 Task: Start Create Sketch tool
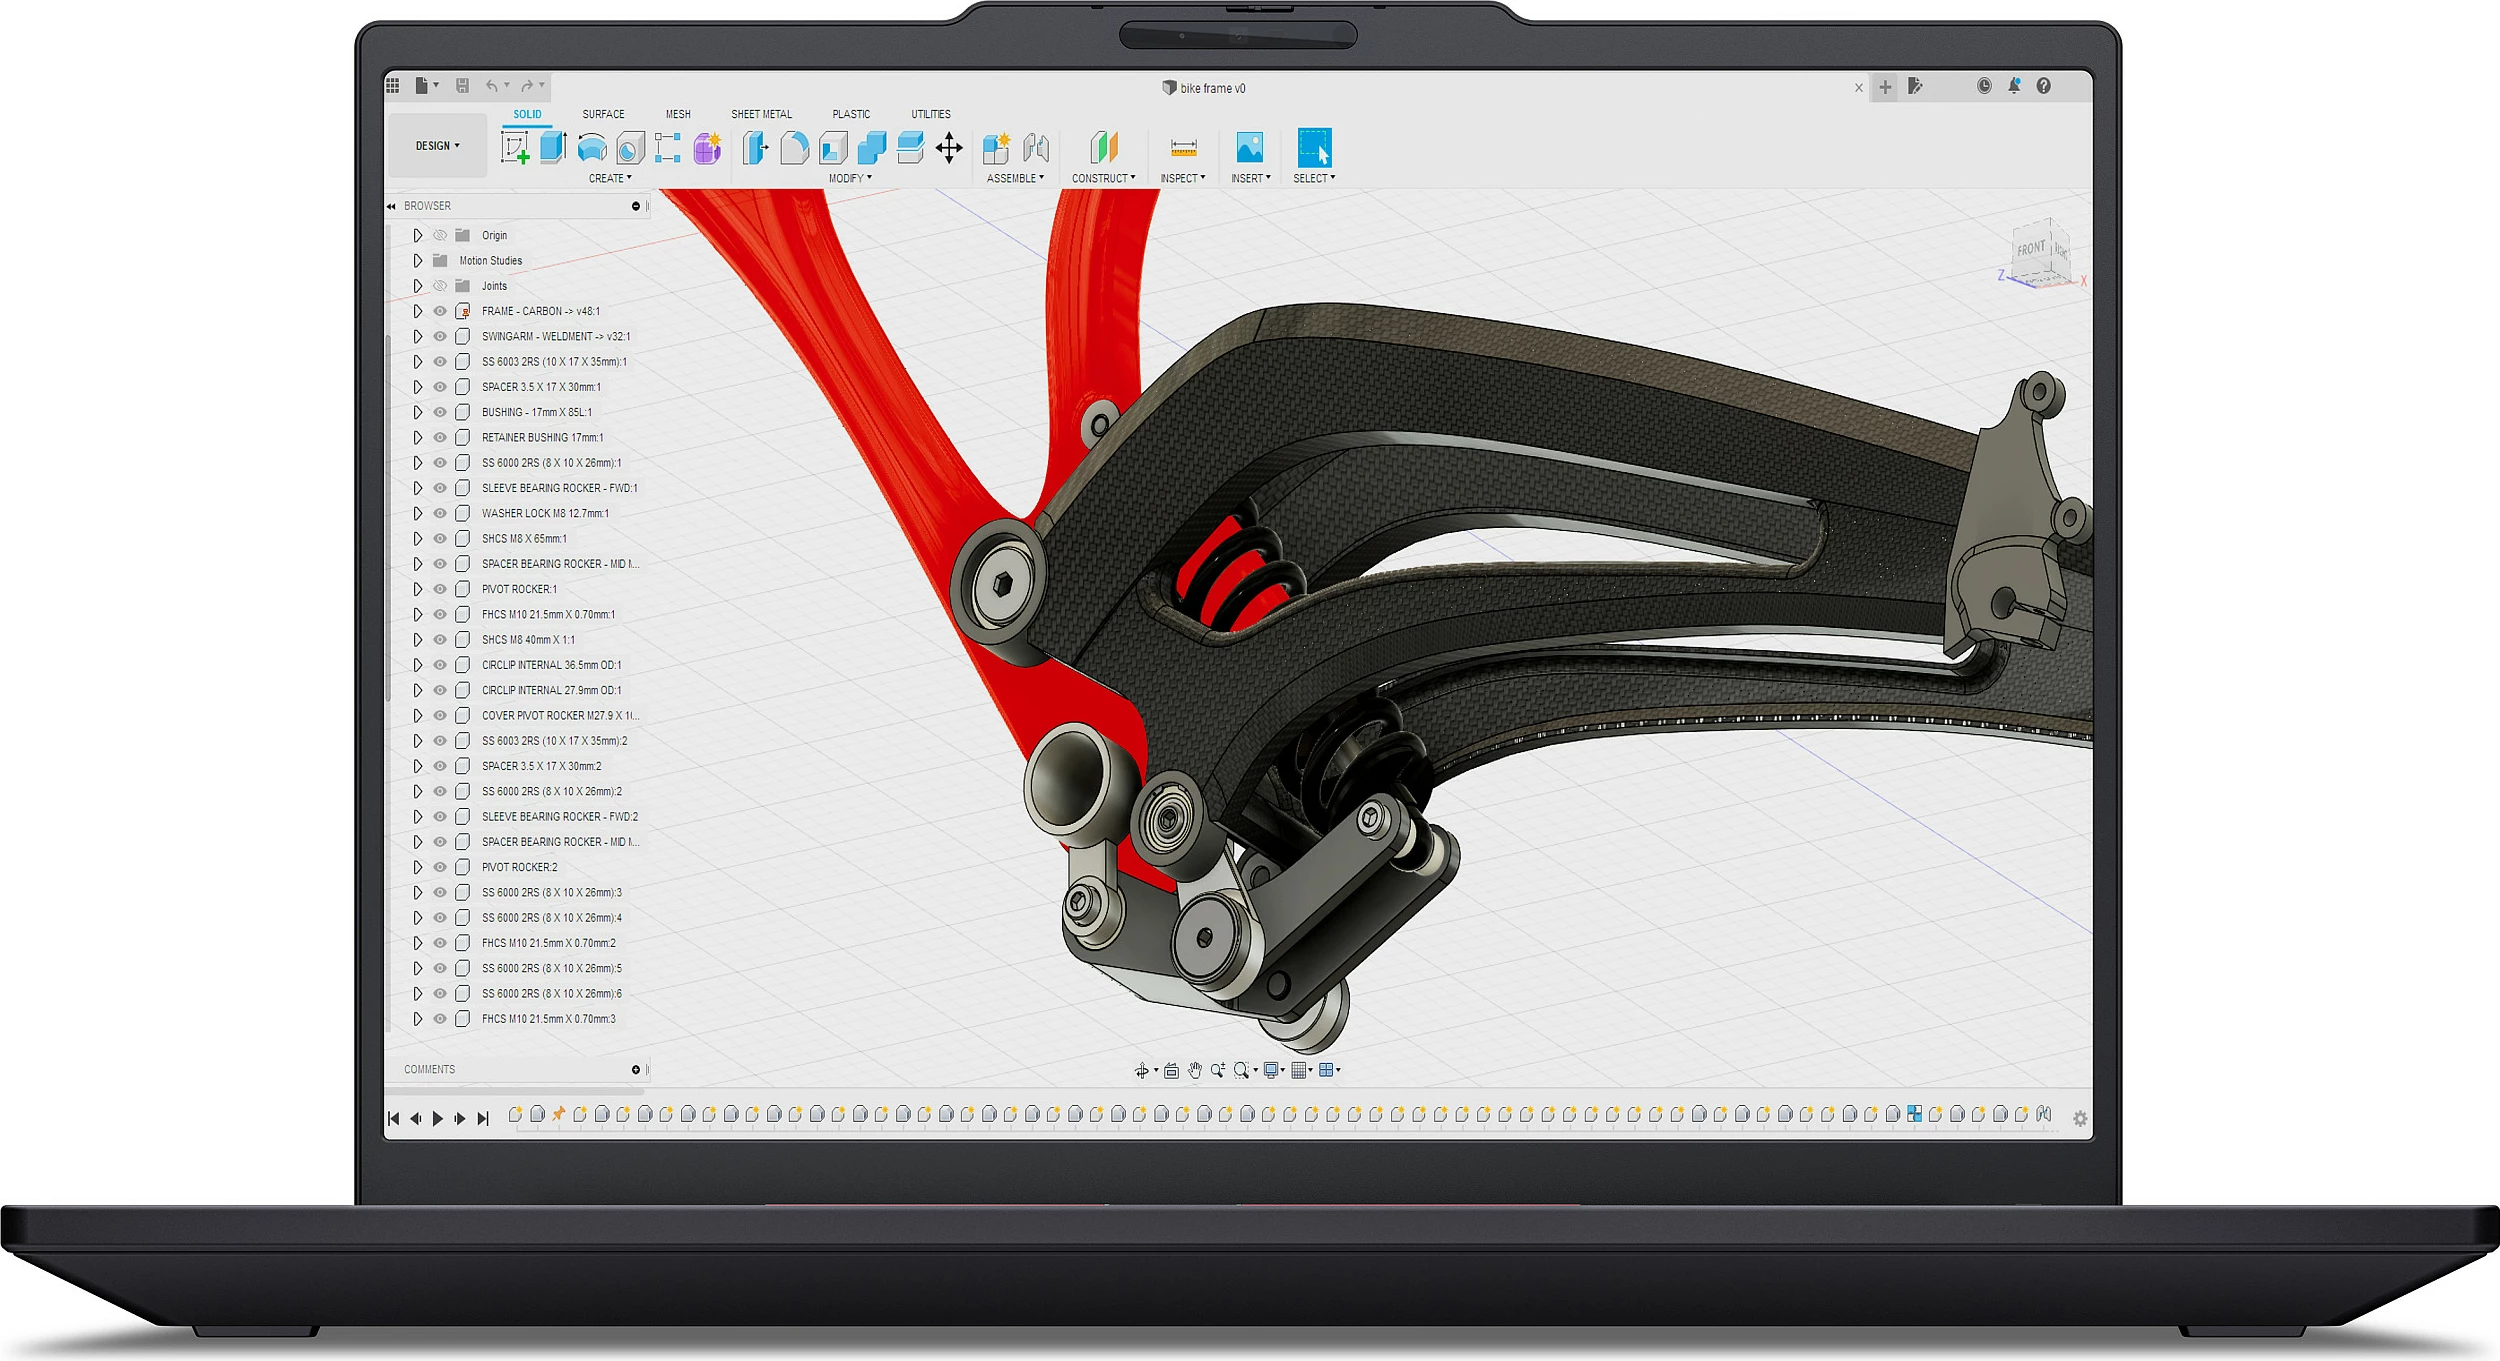515,148
